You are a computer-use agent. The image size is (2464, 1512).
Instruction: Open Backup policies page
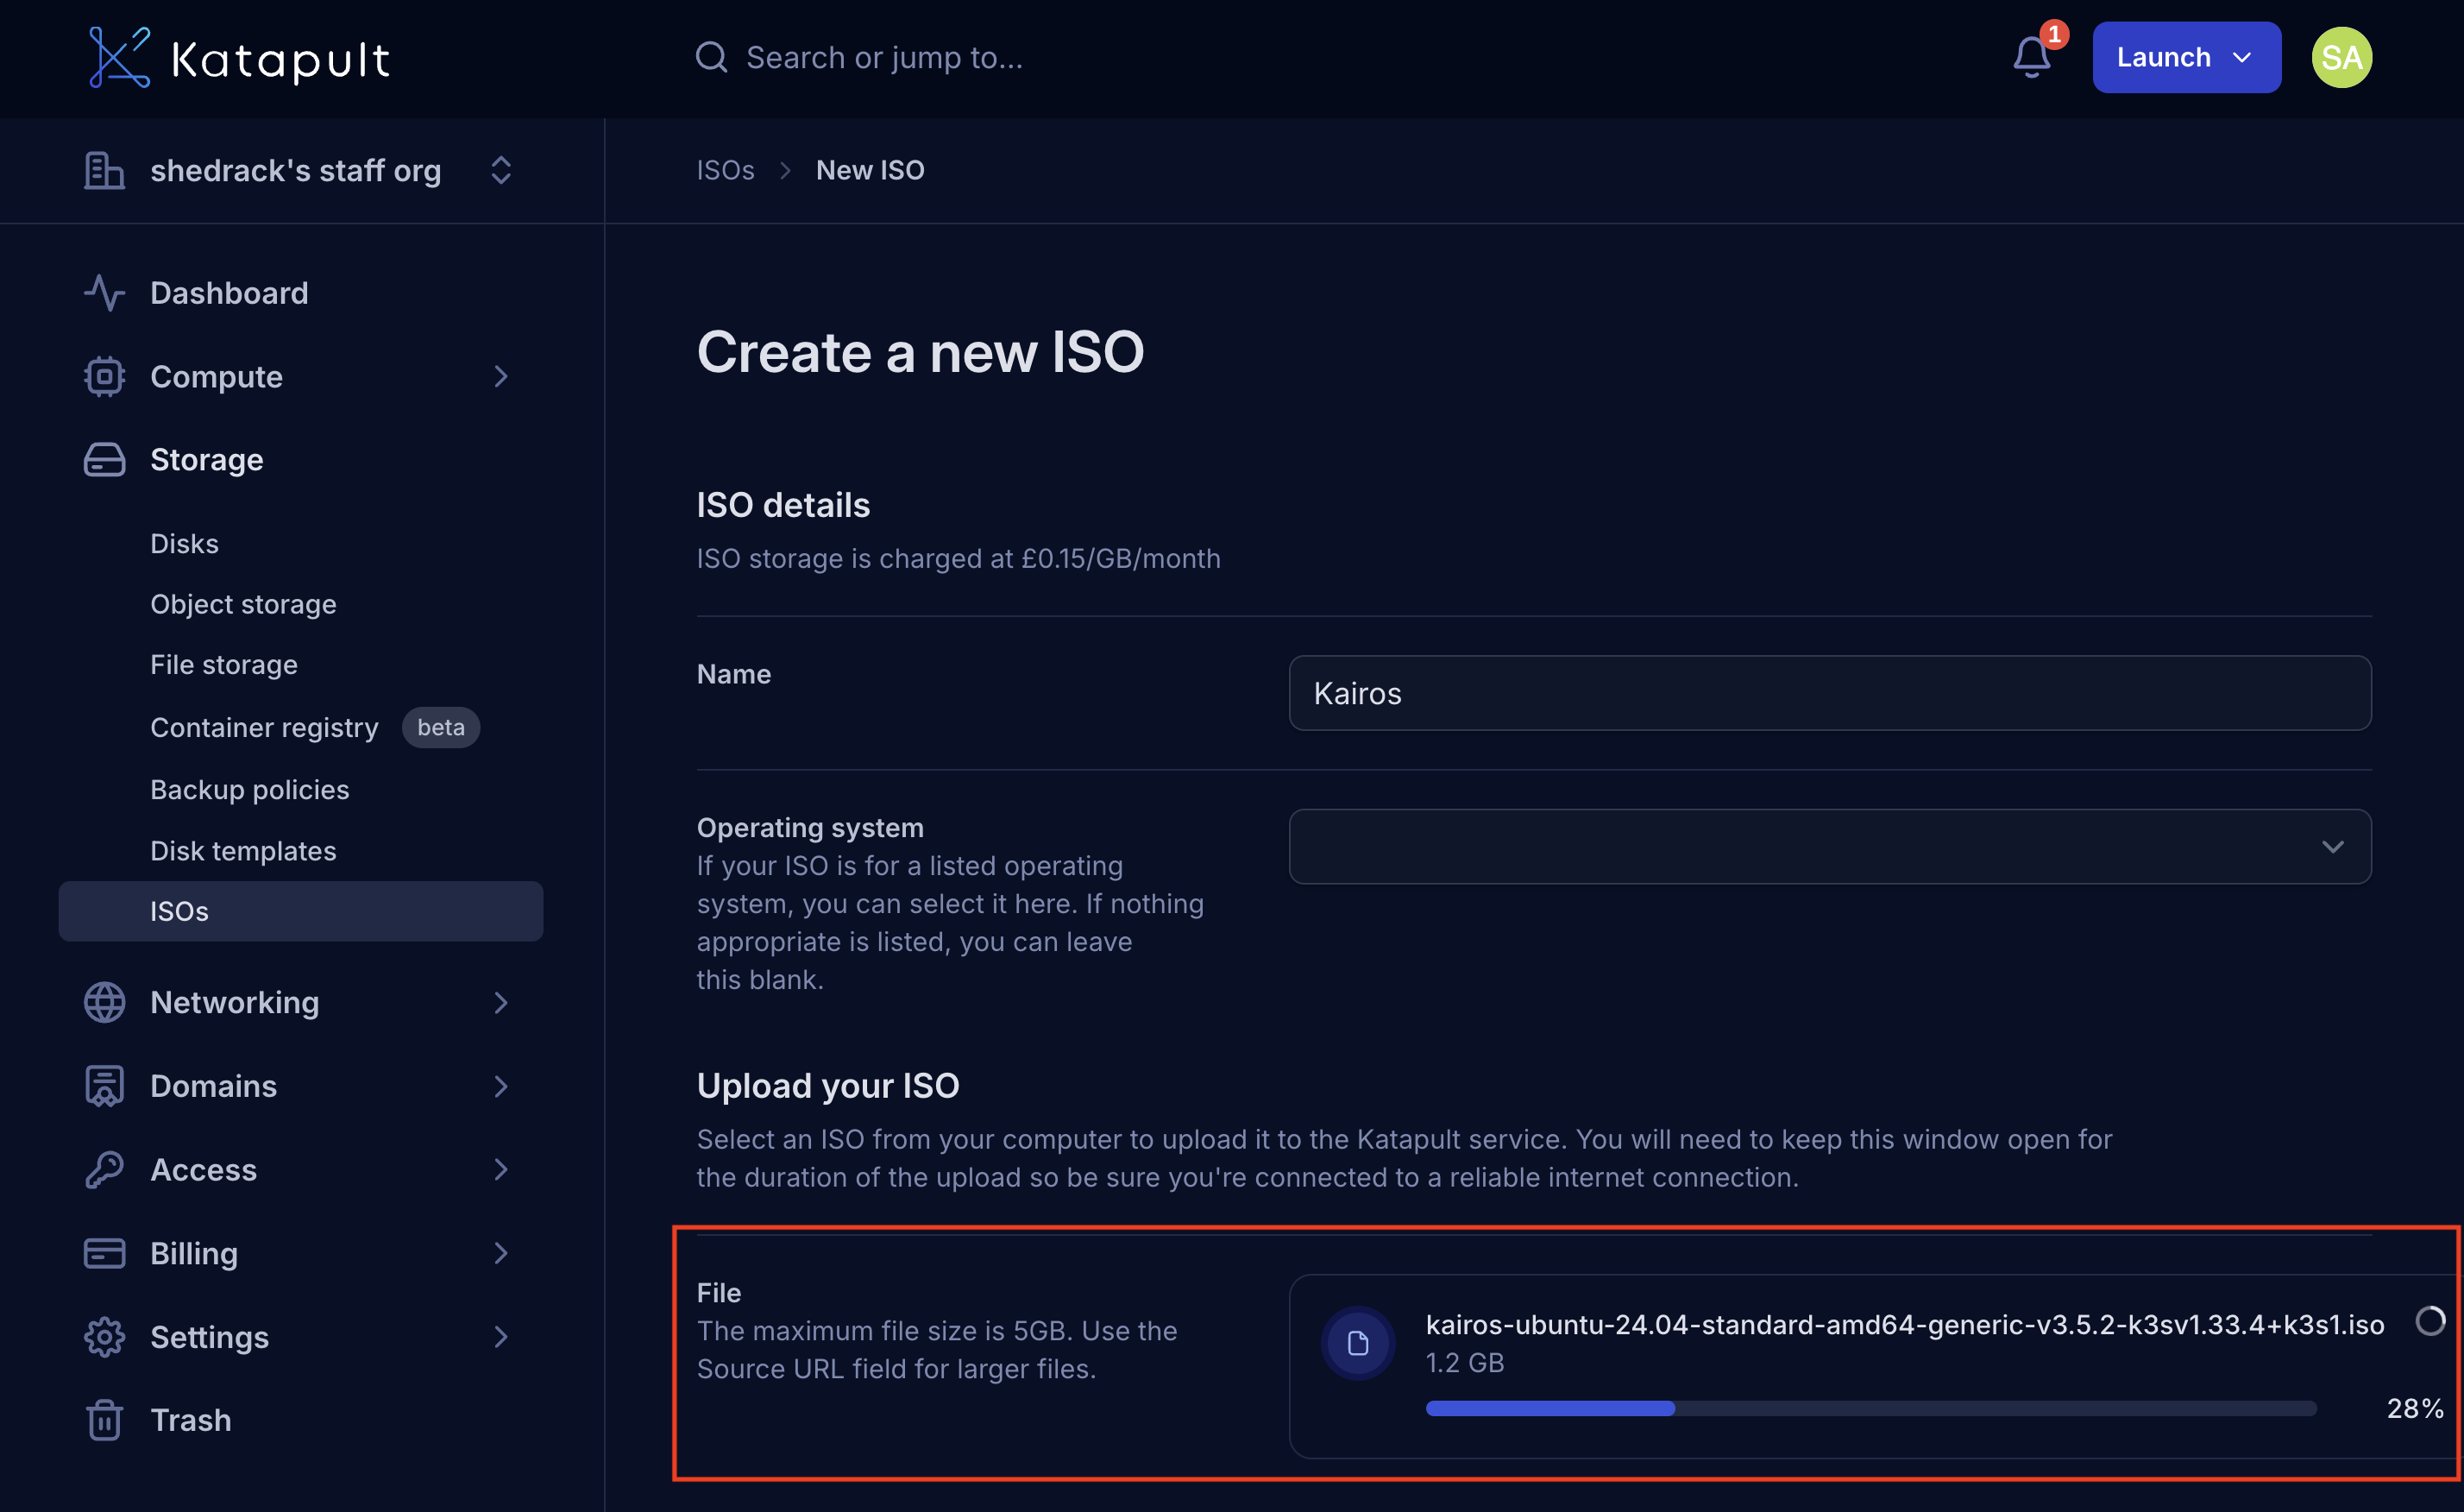(250, 789)
